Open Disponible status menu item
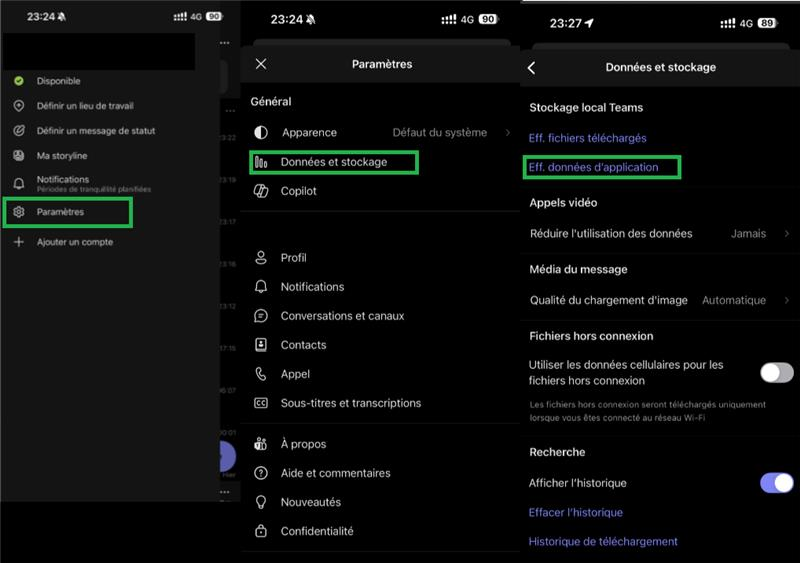800x563 pixels. coord(58,81)
